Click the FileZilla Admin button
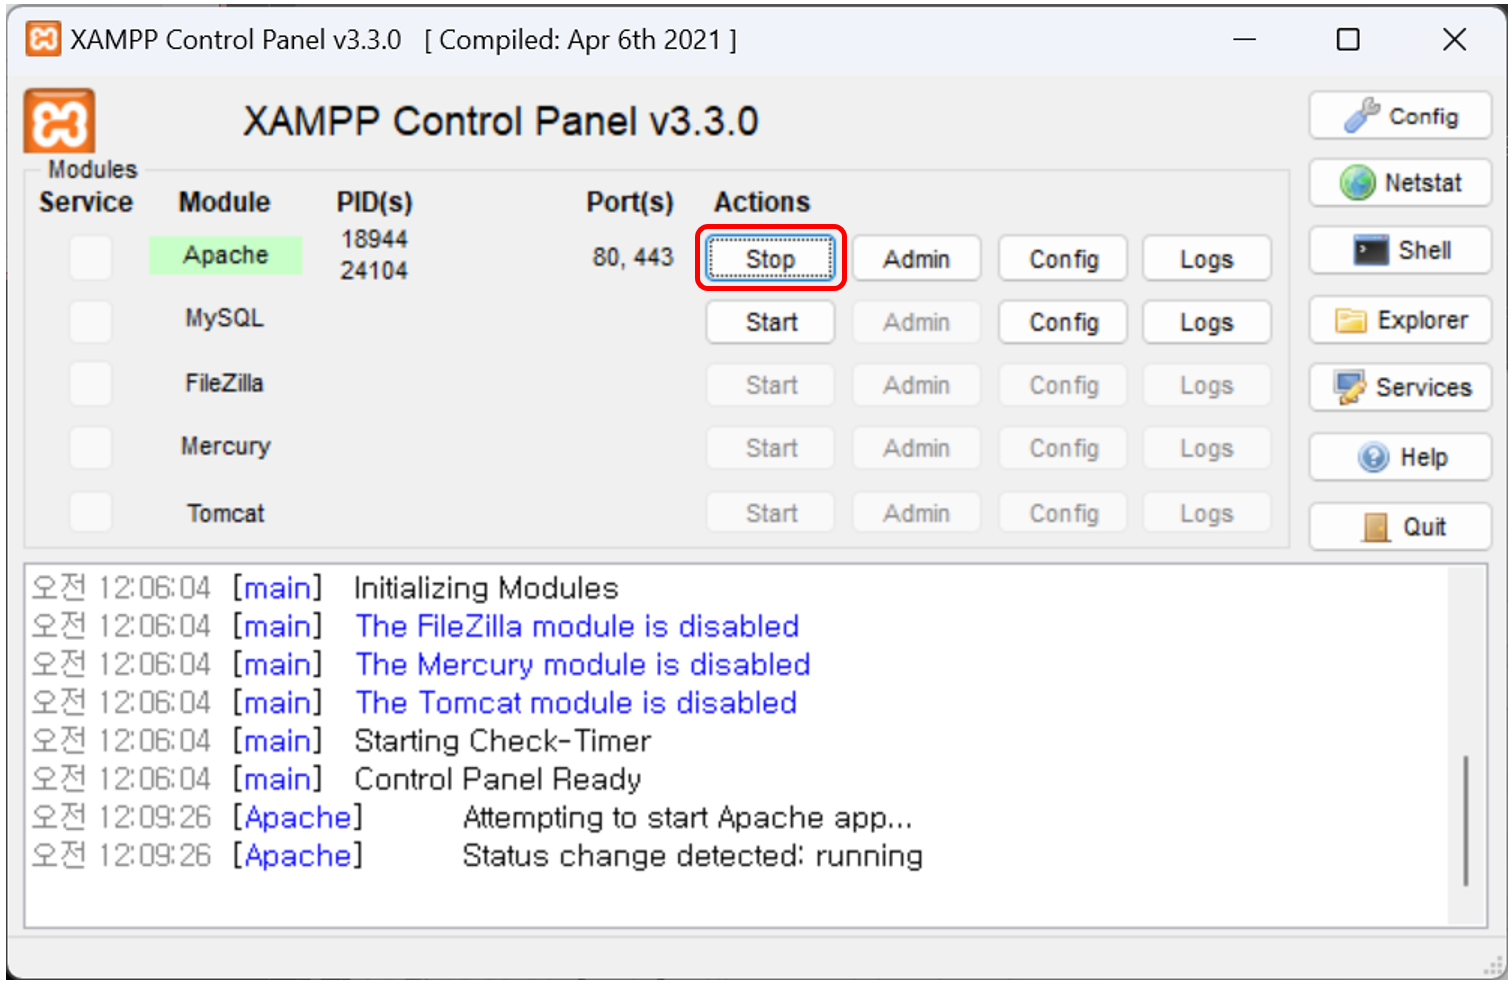The height and width of the screenshot is (985, 1512). point(916,385)
